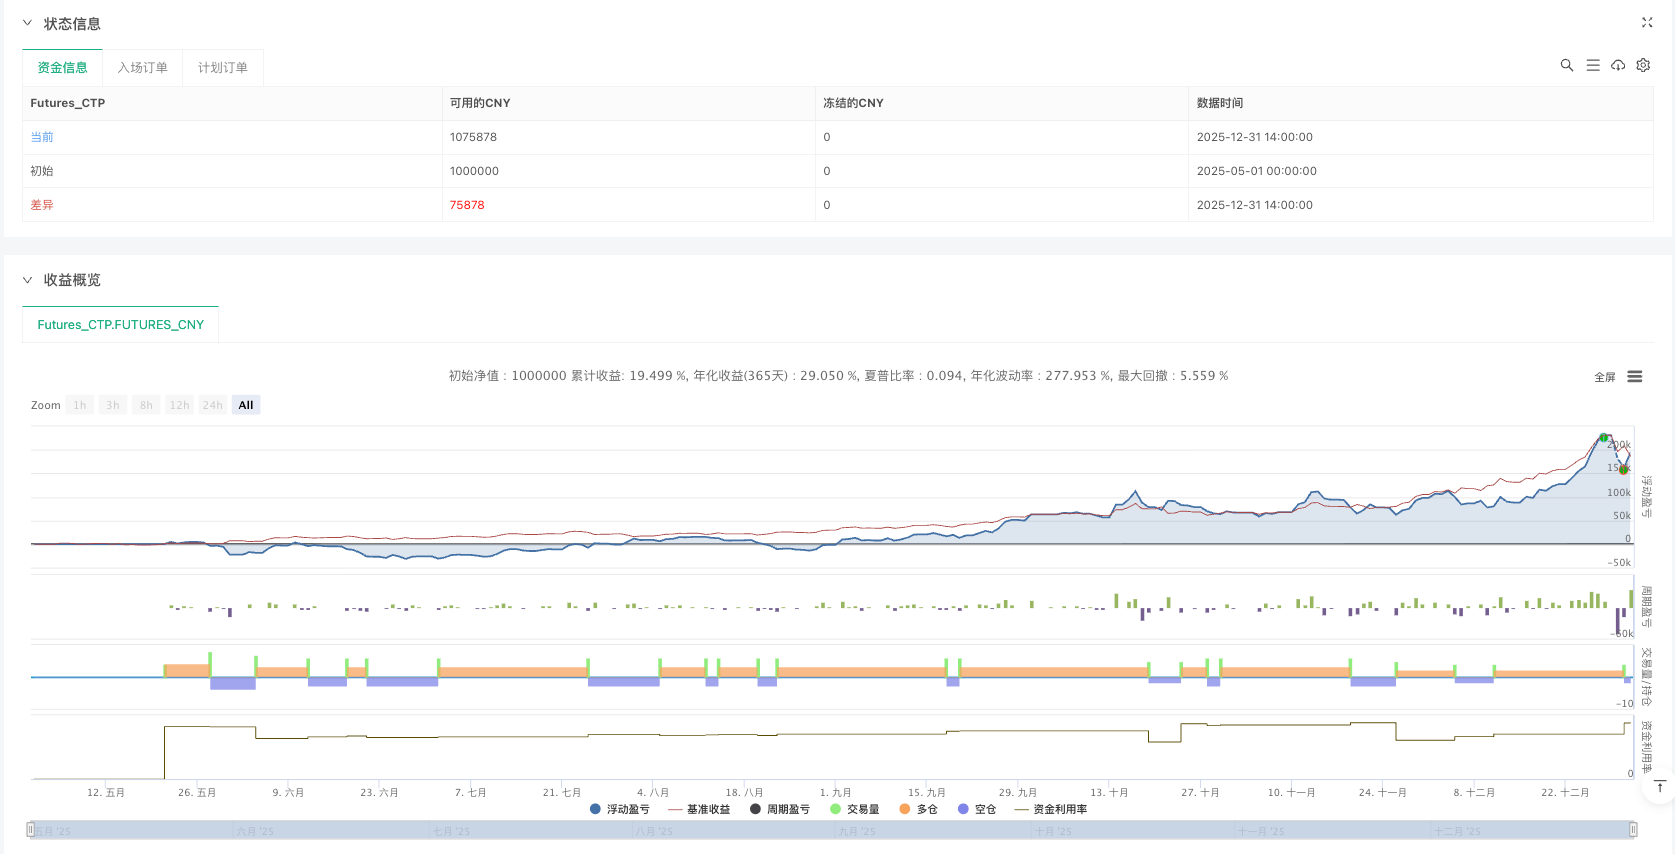Toggle the 基准收益 legend series
The image size is (1675, 854).
[x=699, y=809]
